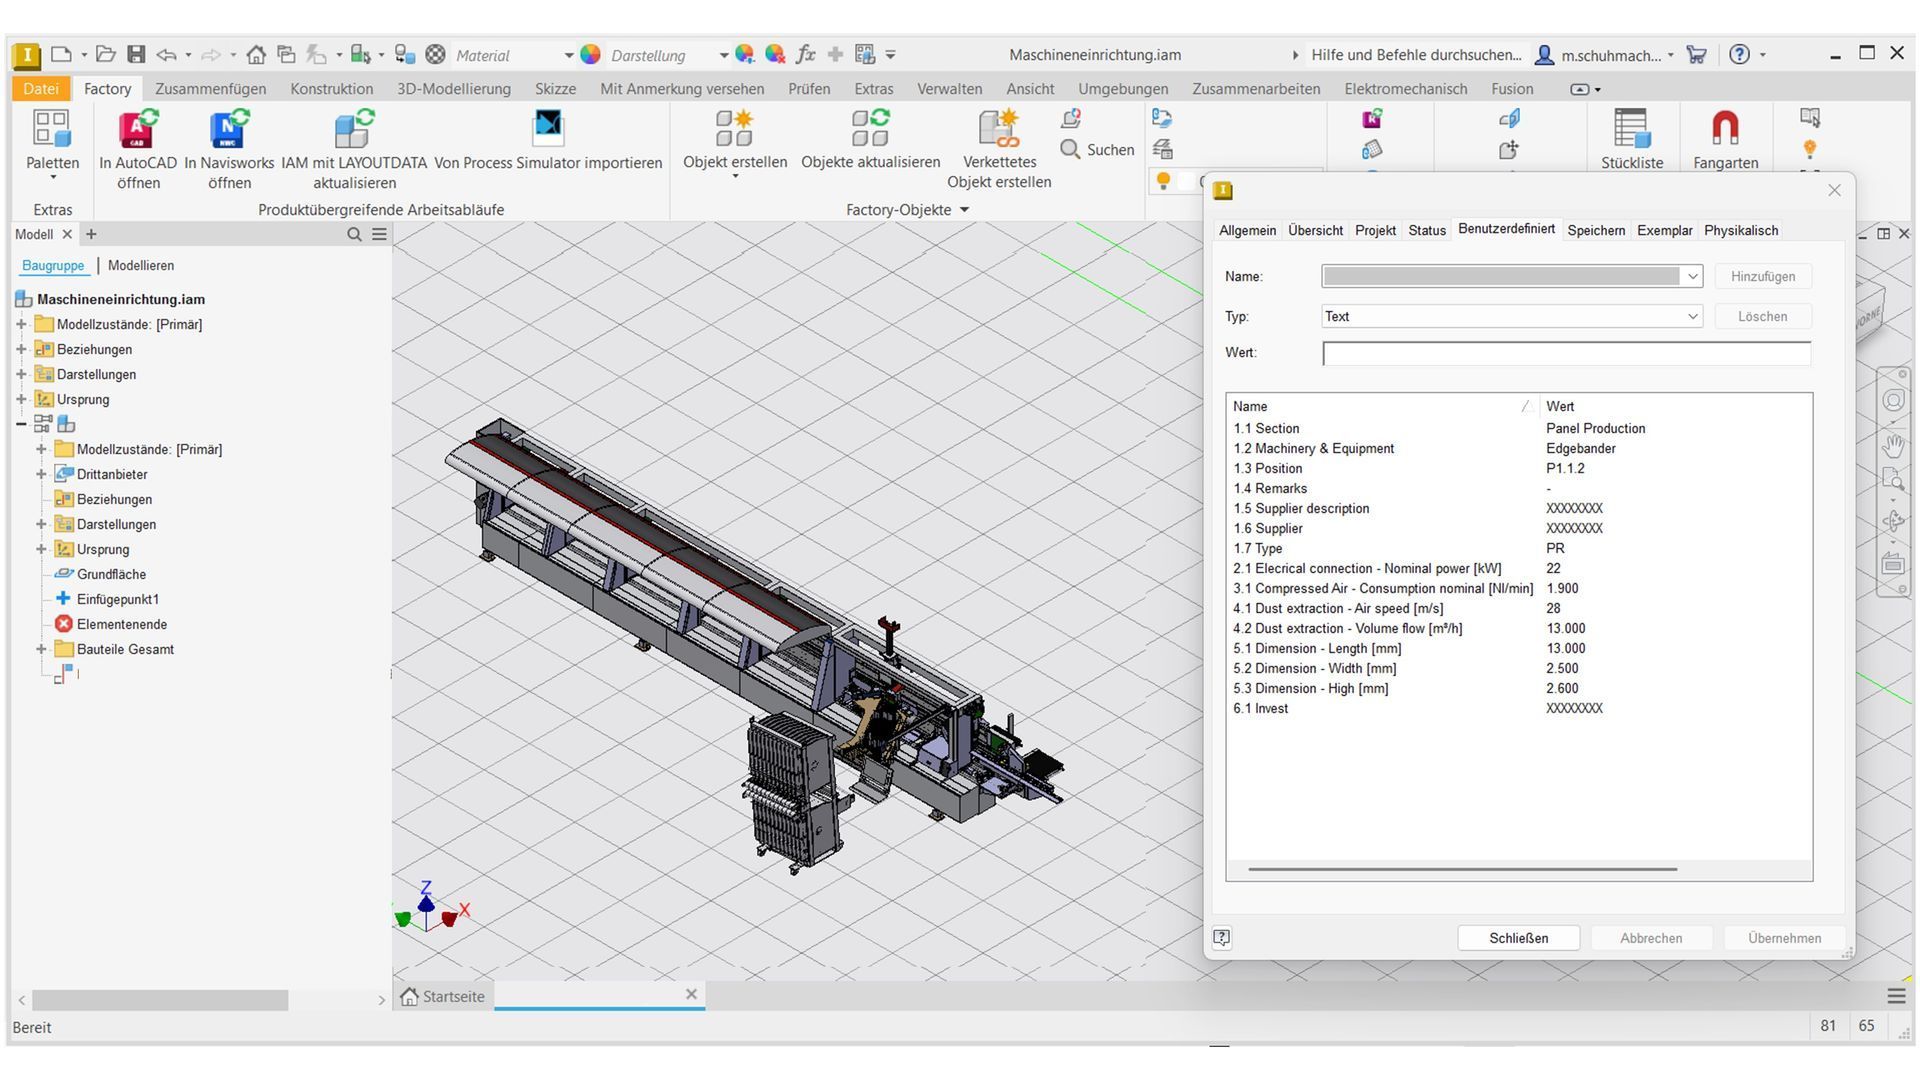
Task: Click the save icon in quick access toolbar
Action: pos(137,55)
